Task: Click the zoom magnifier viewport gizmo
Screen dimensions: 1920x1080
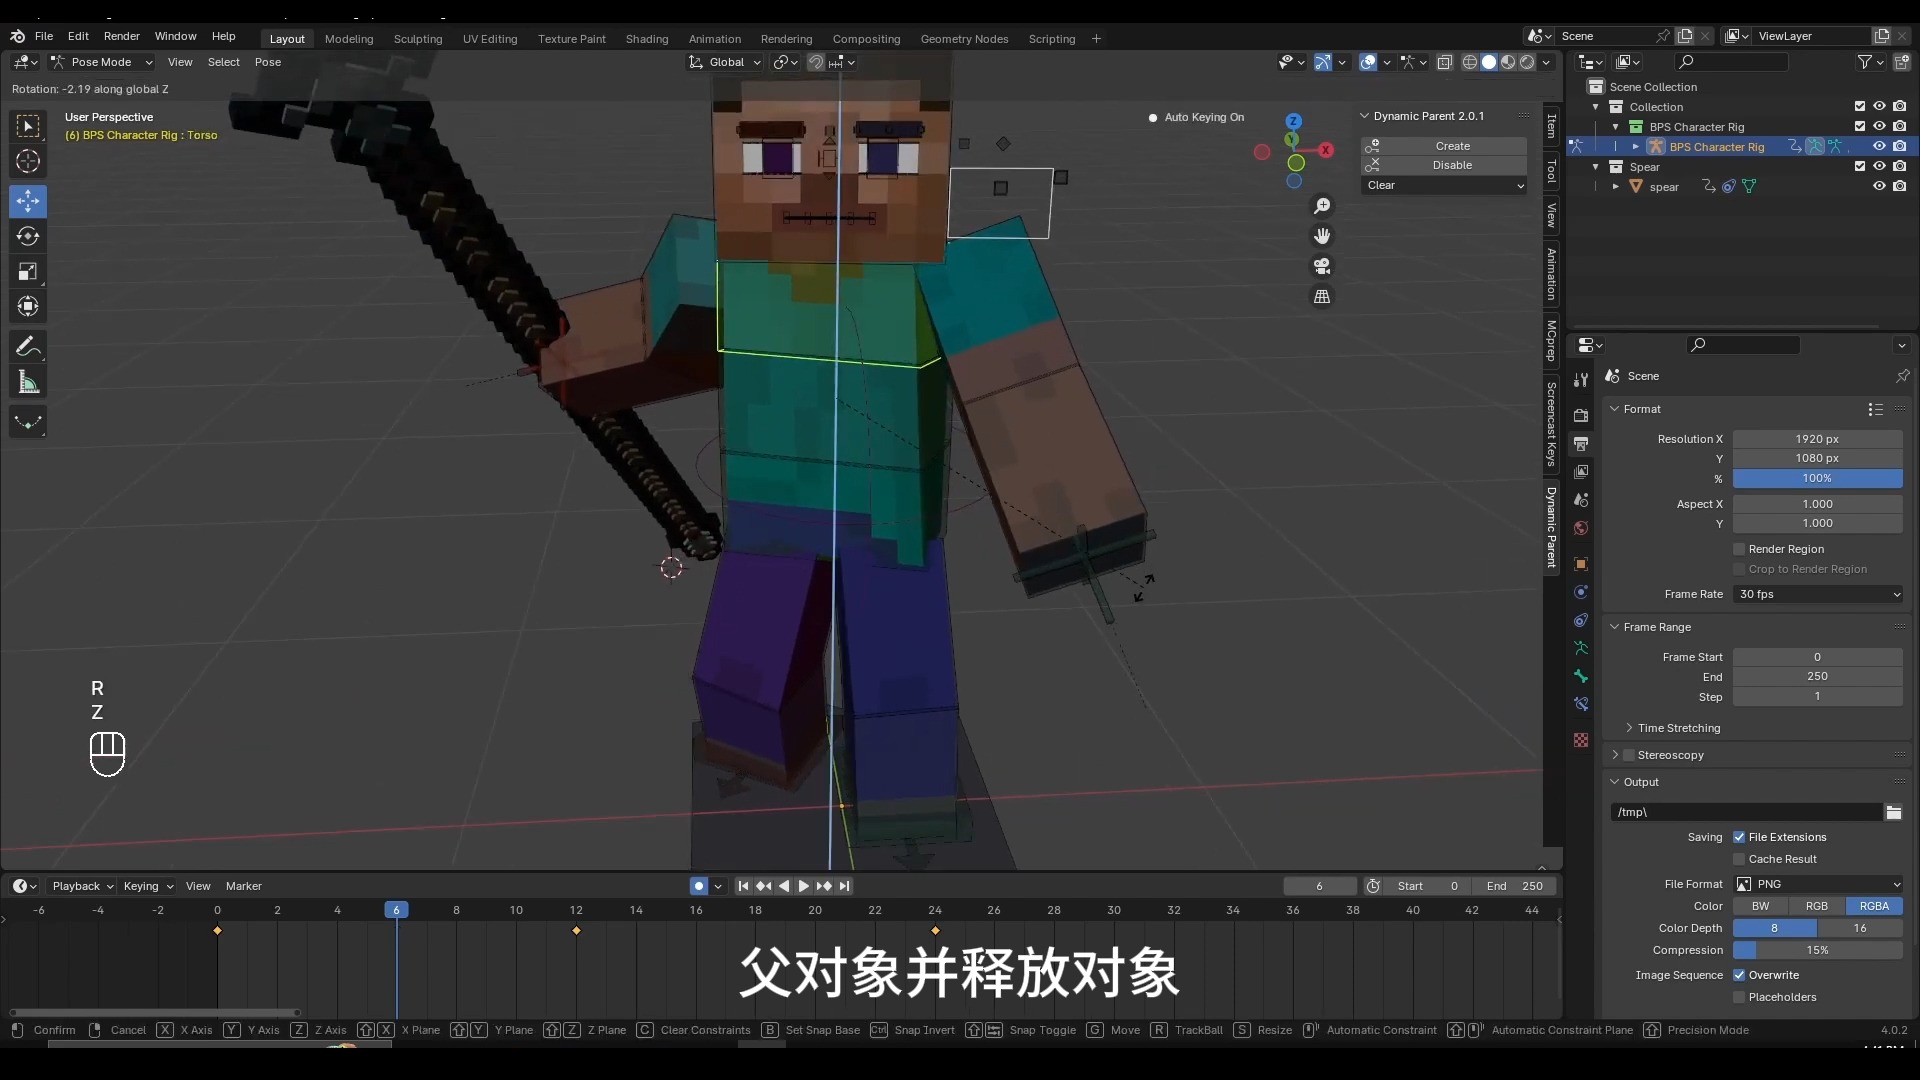Action: [1322, 206]
